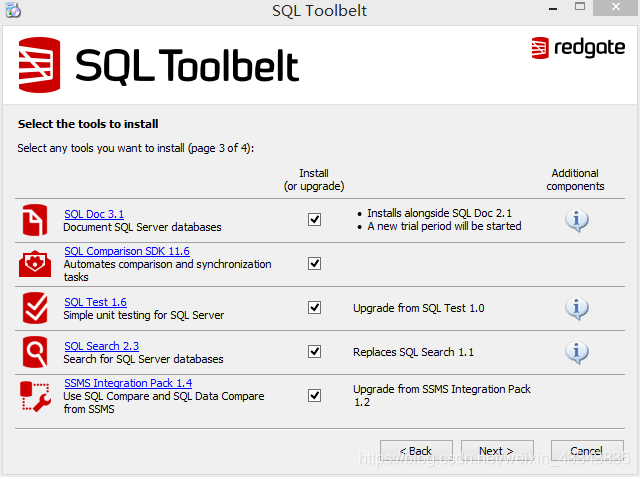The image size is (640, 477).
Task: Open info bubble for SQL Doc 3.1
Action: pyautogui.click(x=576, y=220)
